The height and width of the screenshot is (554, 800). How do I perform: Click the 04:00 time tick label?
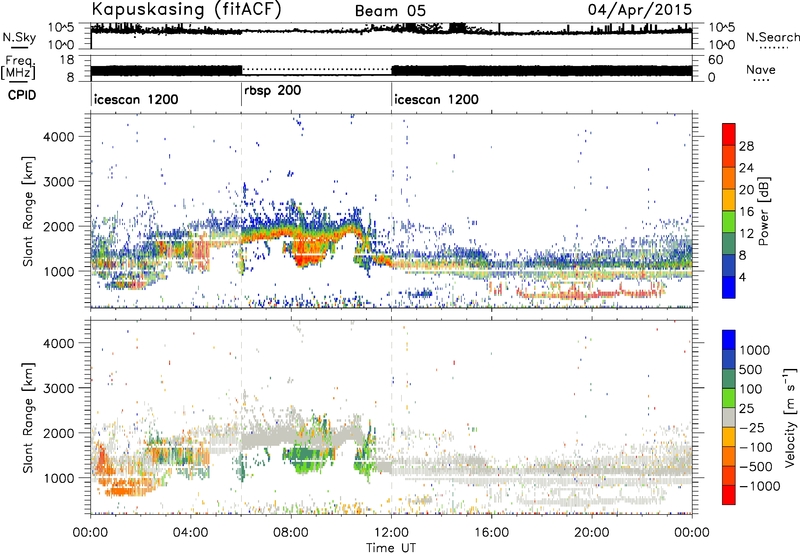(x=190, y=533)
